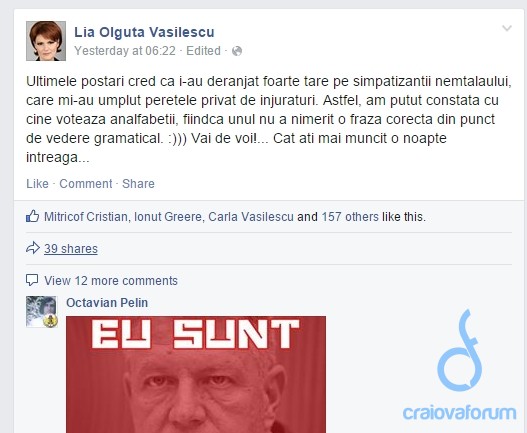The height and width of the screenshot is (433, 527).
Task: Open the post options chevron dropdown
Action: (x=507, y=28)
